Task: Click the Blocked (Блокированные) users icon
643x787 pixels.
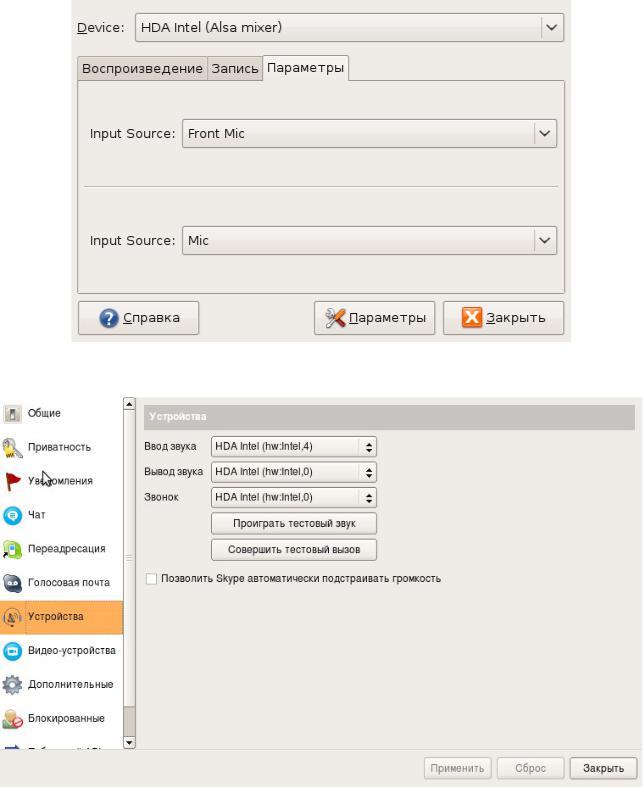Action: tap(12, 719)
